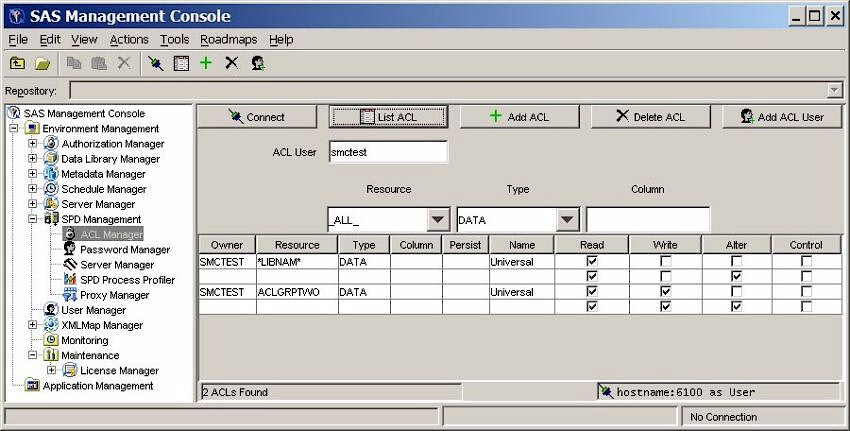
Task: Collapse the Environment Management node
Action: (x=14, y=128)
